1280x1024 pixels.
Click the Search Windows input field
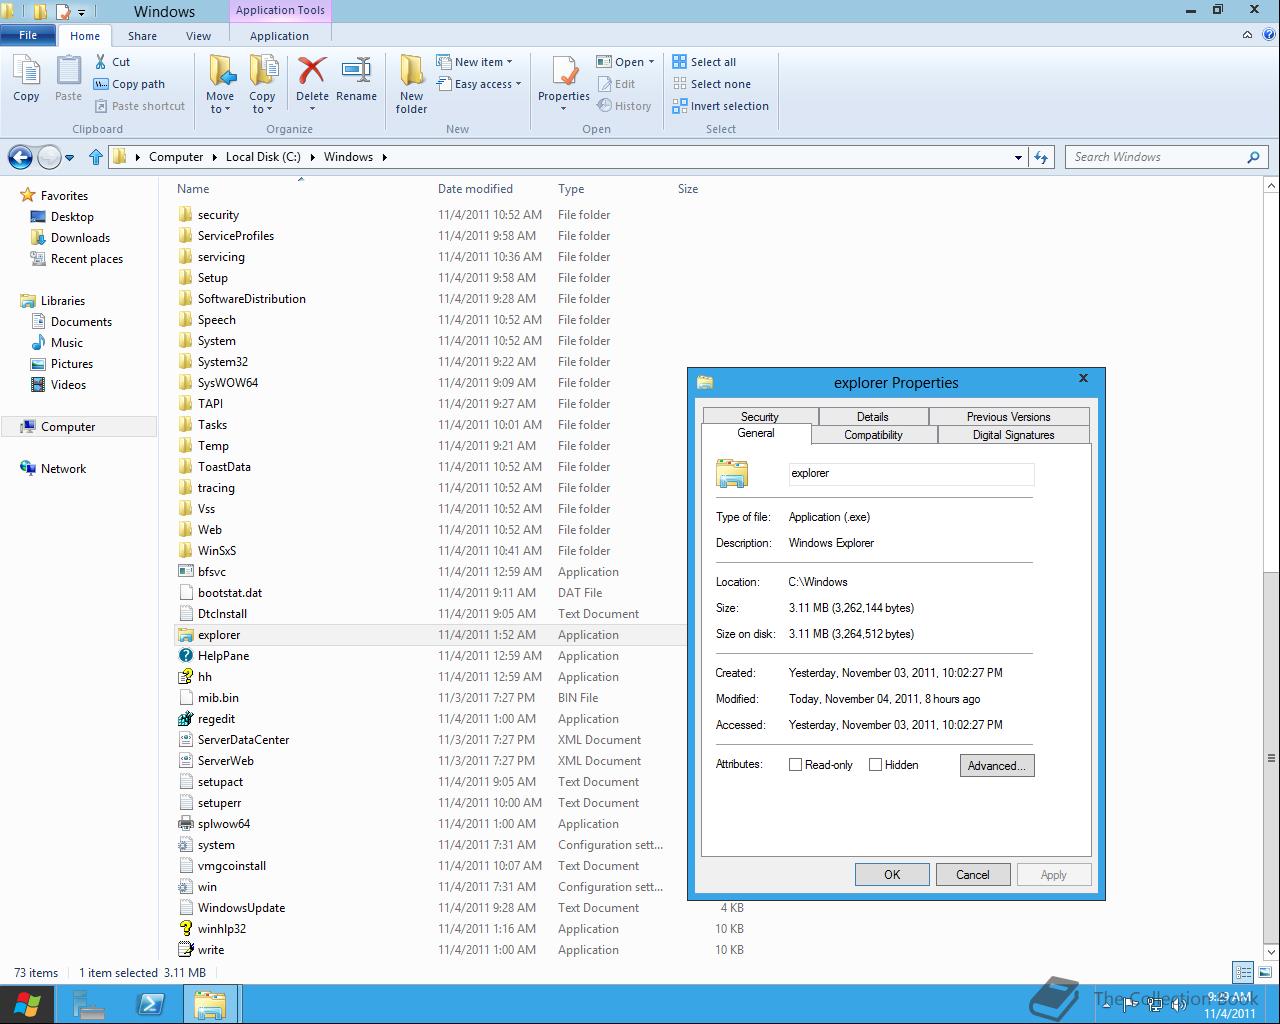tap(1155, 157)
